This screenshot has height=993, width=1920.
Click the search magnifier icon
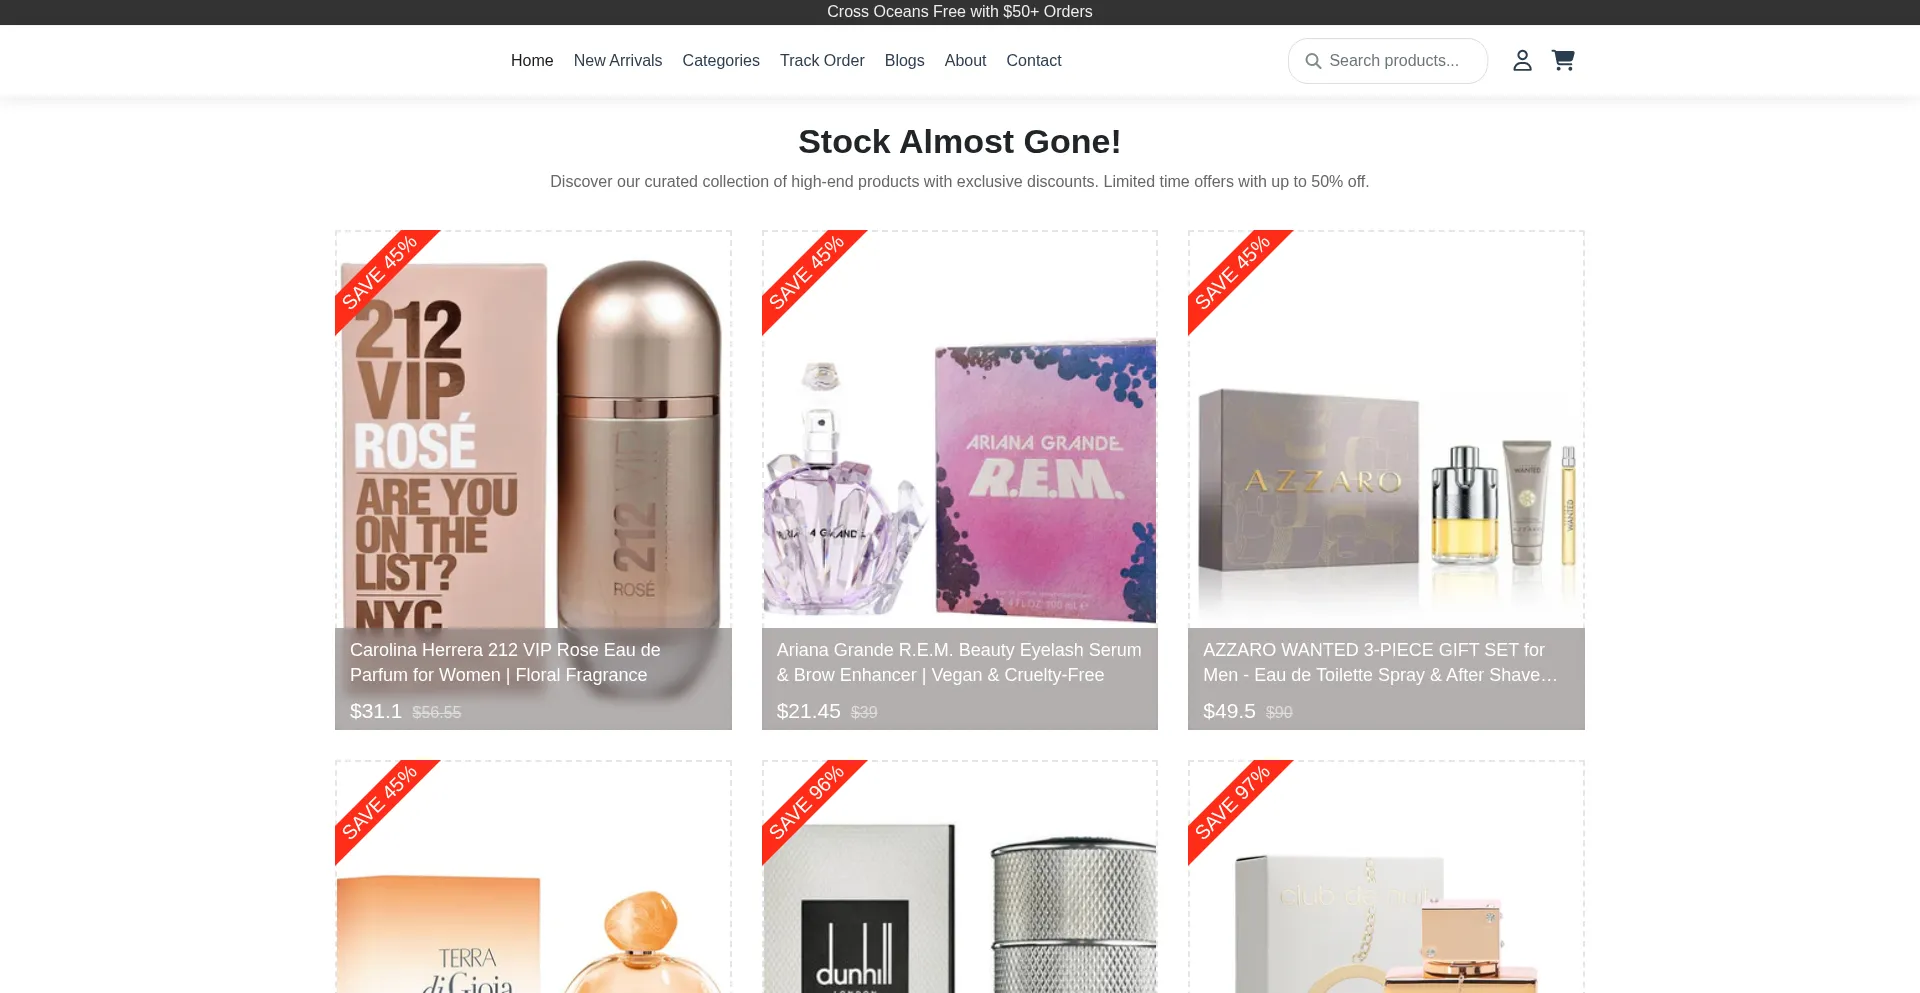pyautogui.click(x=1313, y=61)
